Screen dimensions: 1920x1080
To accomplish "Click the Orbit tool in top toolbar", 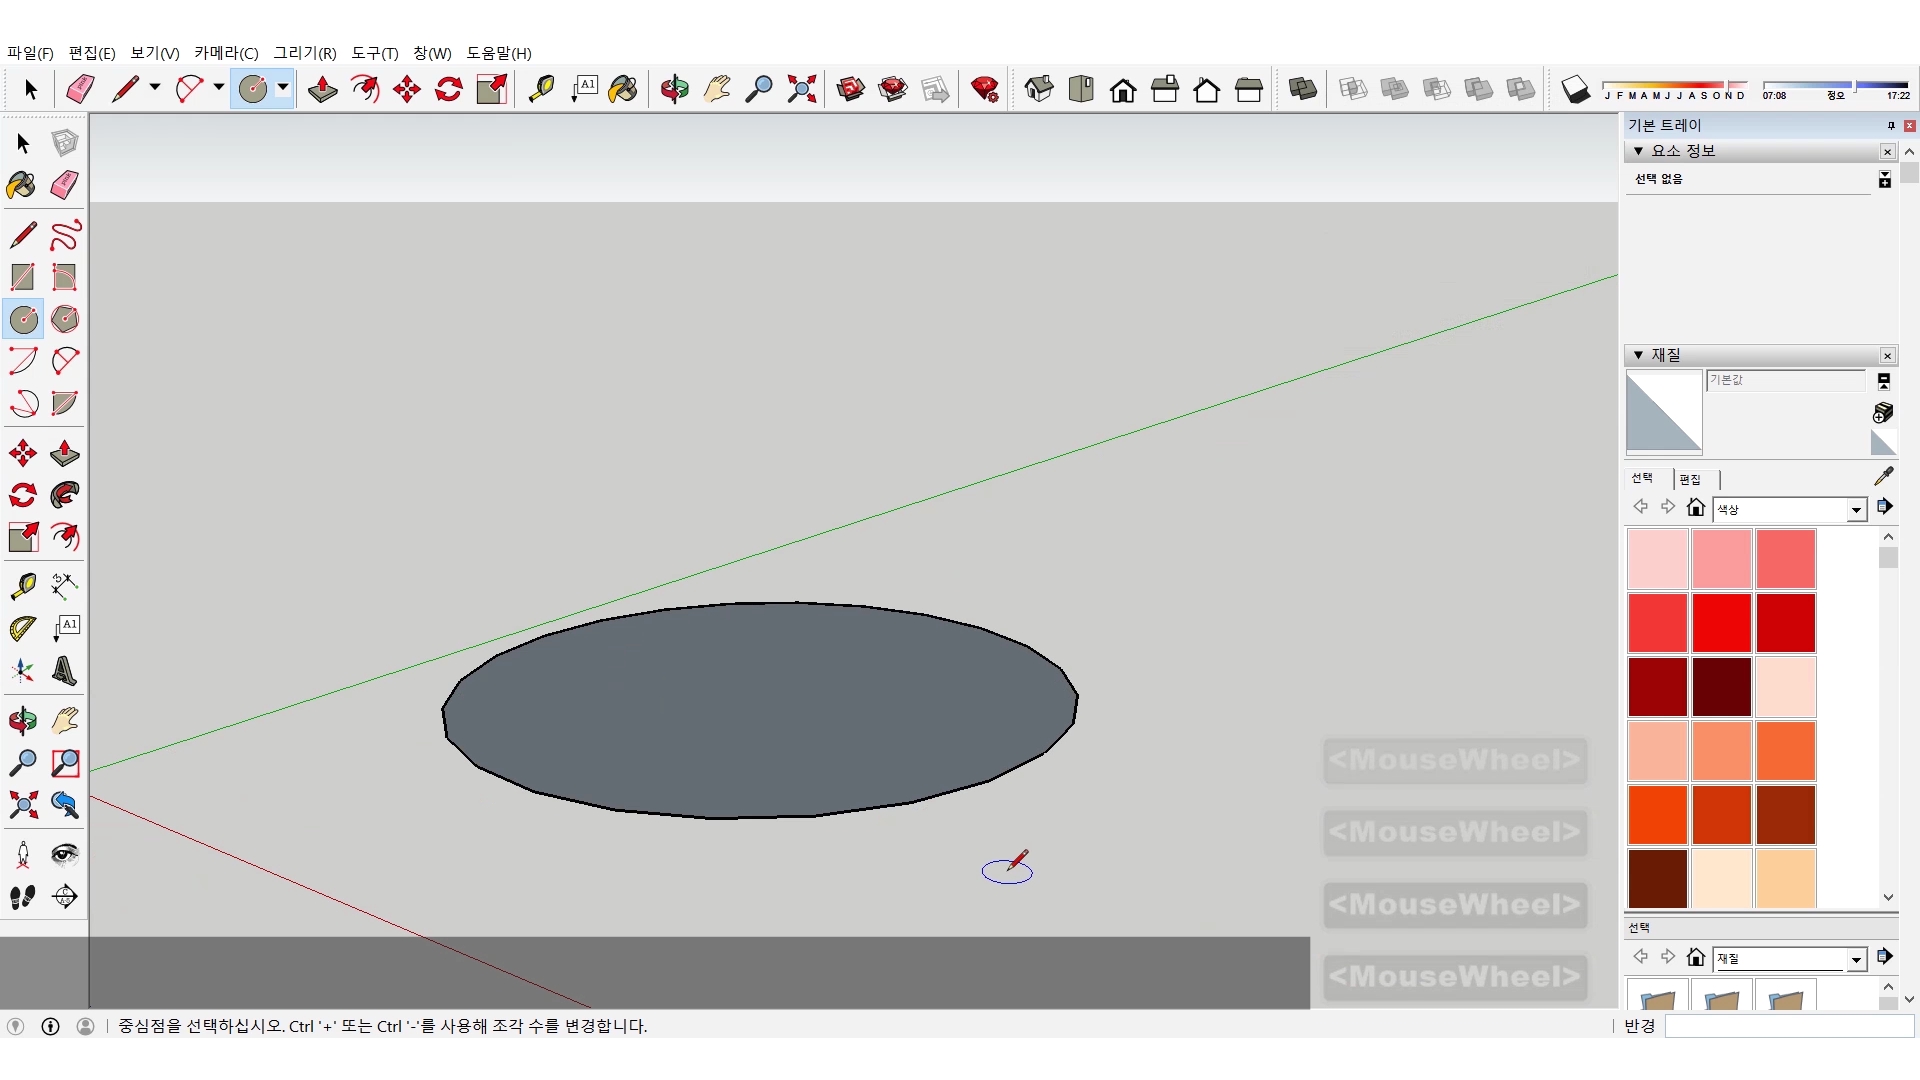I will pyautogui.click(x=674, y=89).
